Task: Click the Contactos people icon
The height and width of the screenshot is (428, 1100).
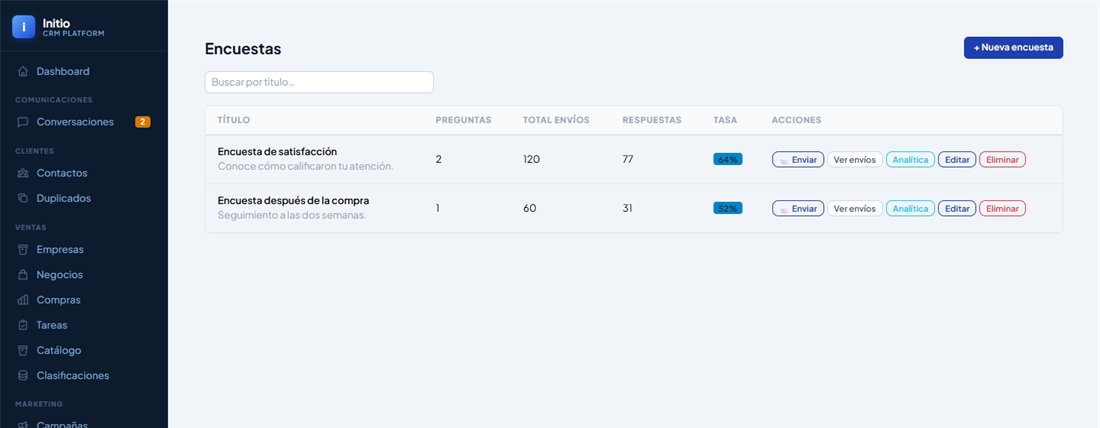Action: tap(23, 173)
